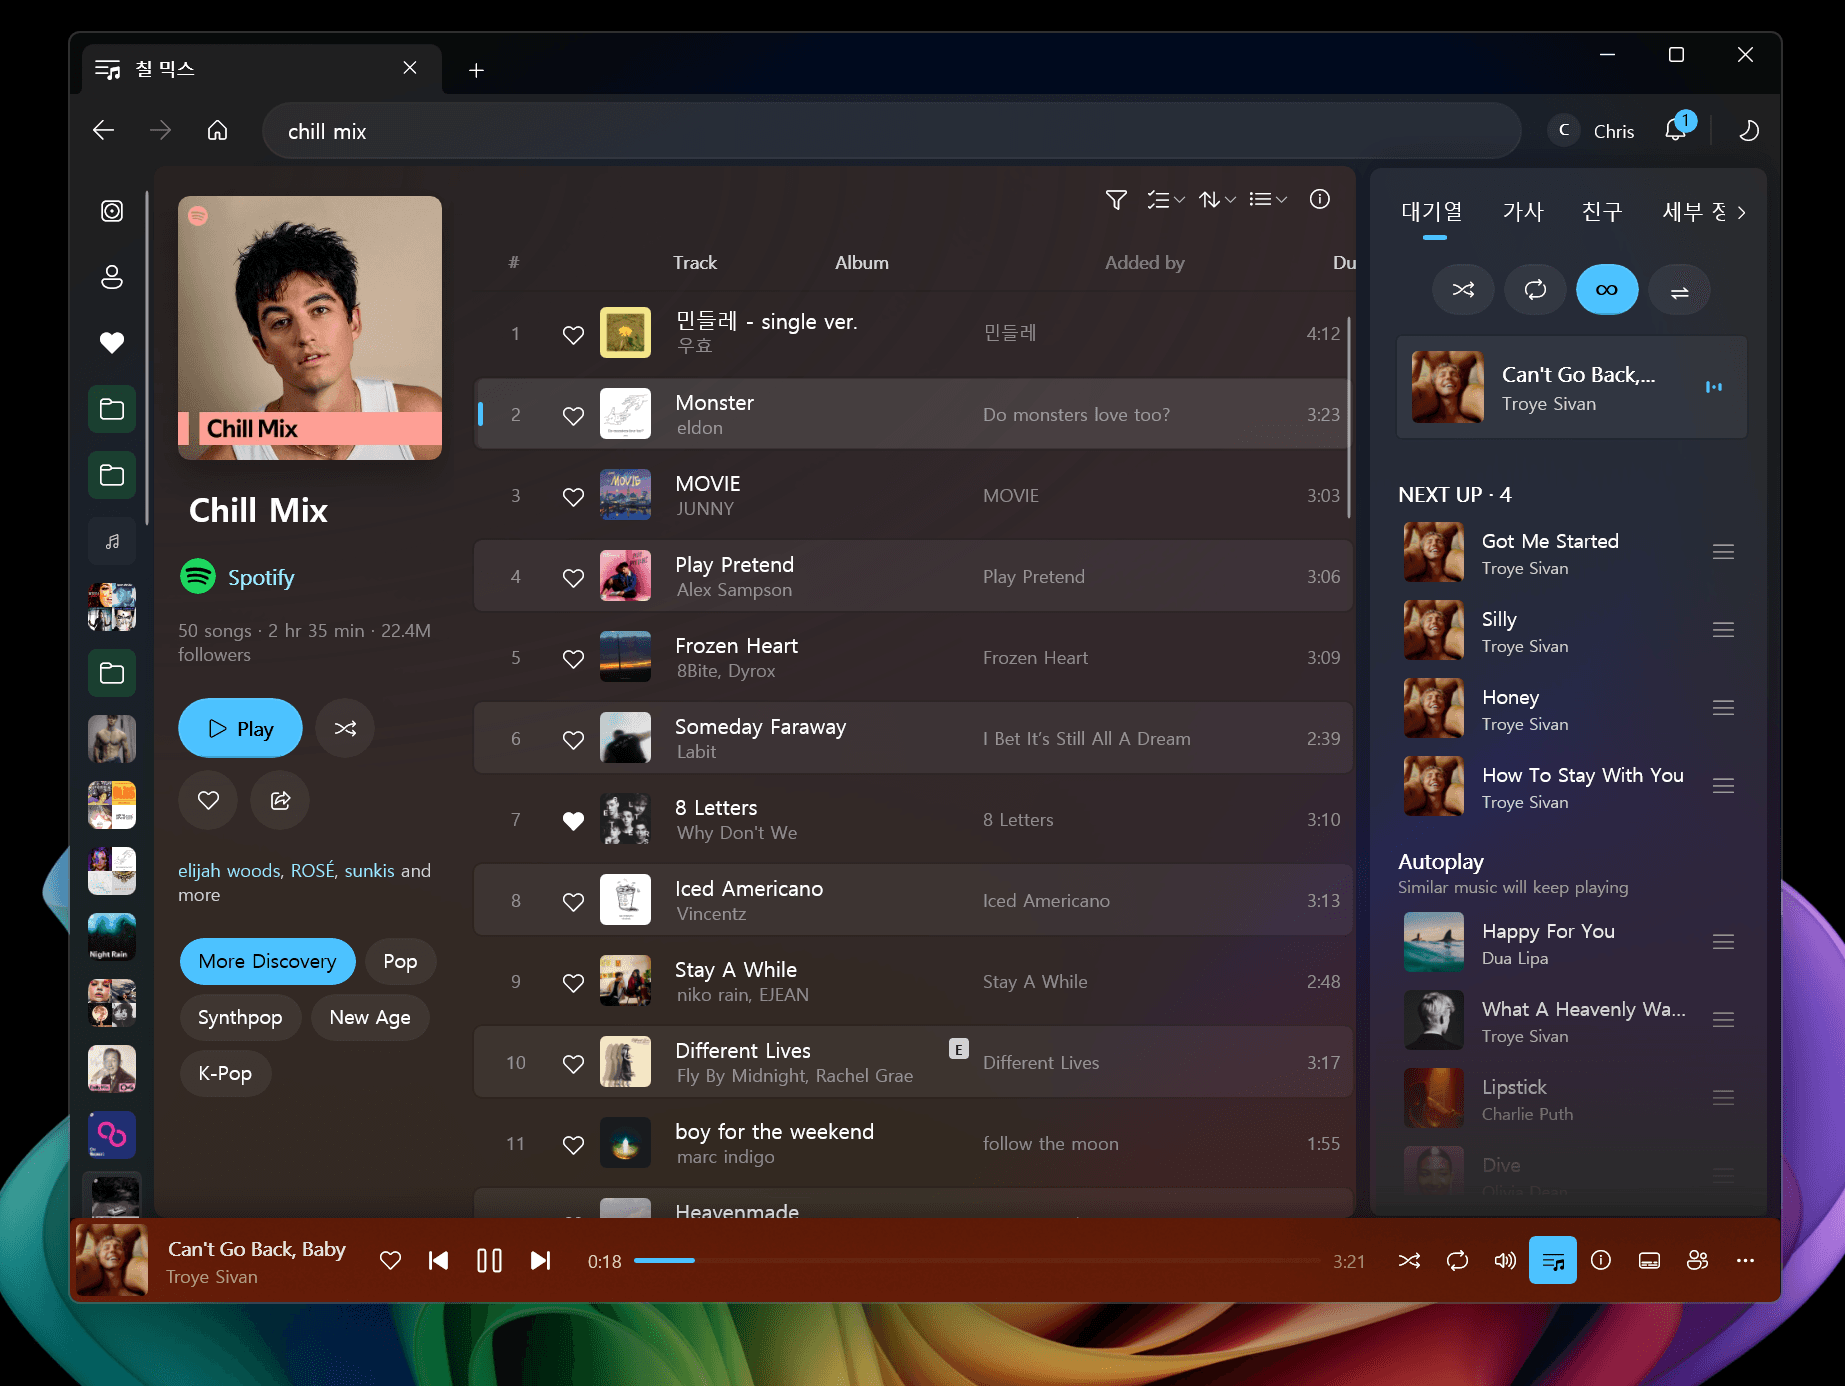The height and width of the screenshot is (1386, 1845).
Task: Seek in the song progress bar
Action: [x=977, y=1261]
